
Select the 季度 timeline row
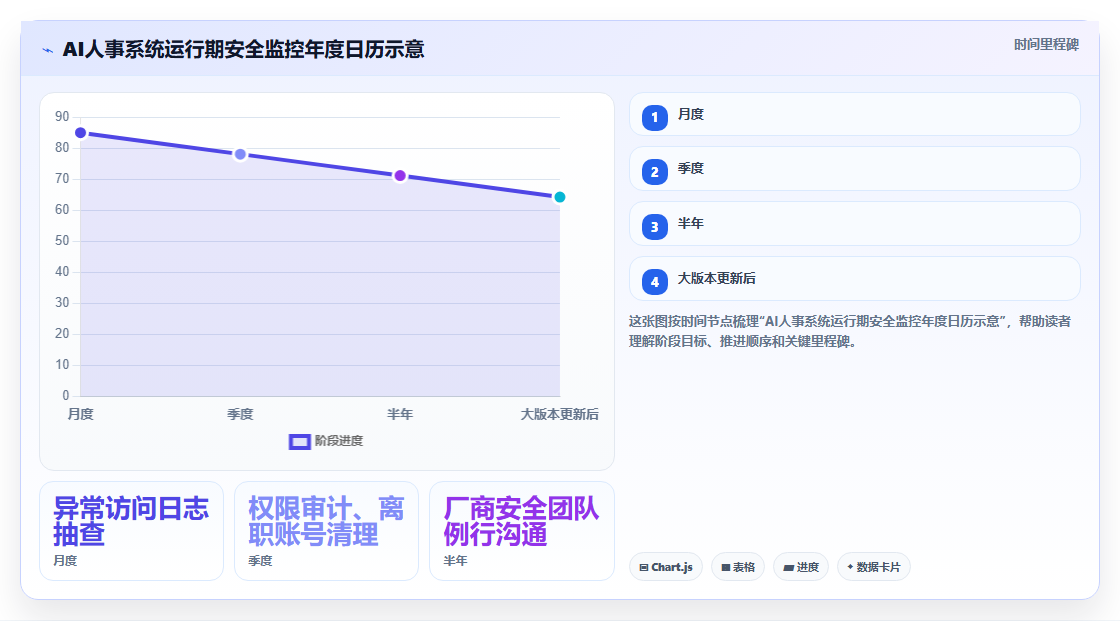pyautogui.click(x=854, y=169)
